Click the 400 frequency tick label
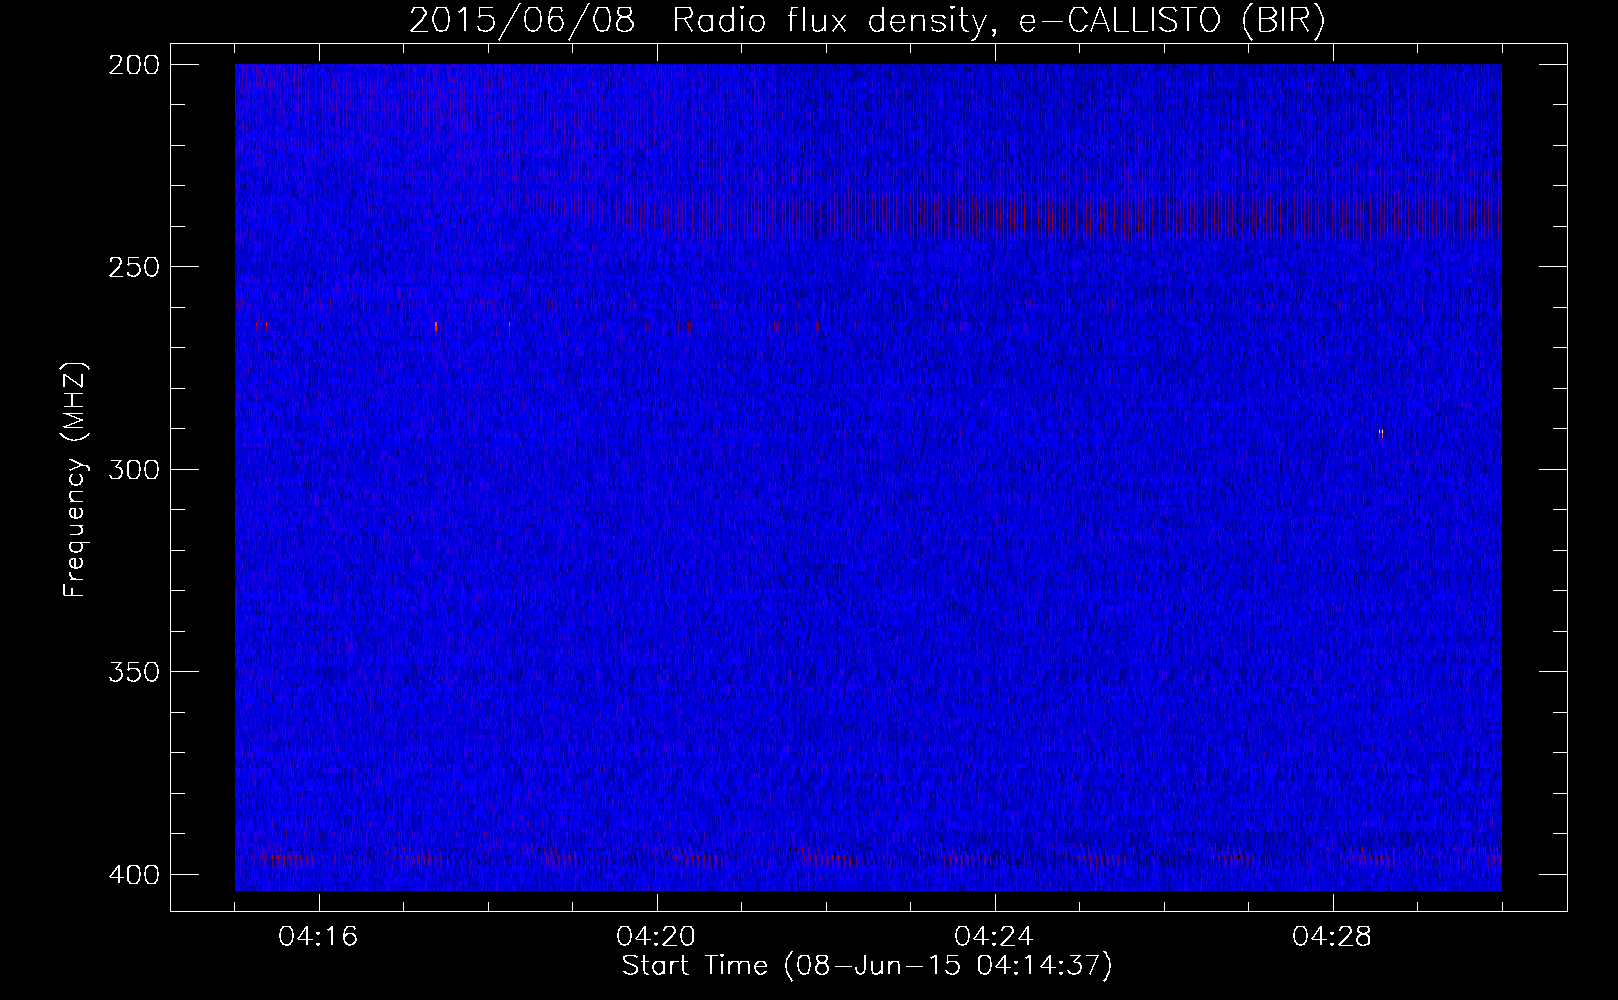Screen dimensions: 1618x1000 point(133,875)
